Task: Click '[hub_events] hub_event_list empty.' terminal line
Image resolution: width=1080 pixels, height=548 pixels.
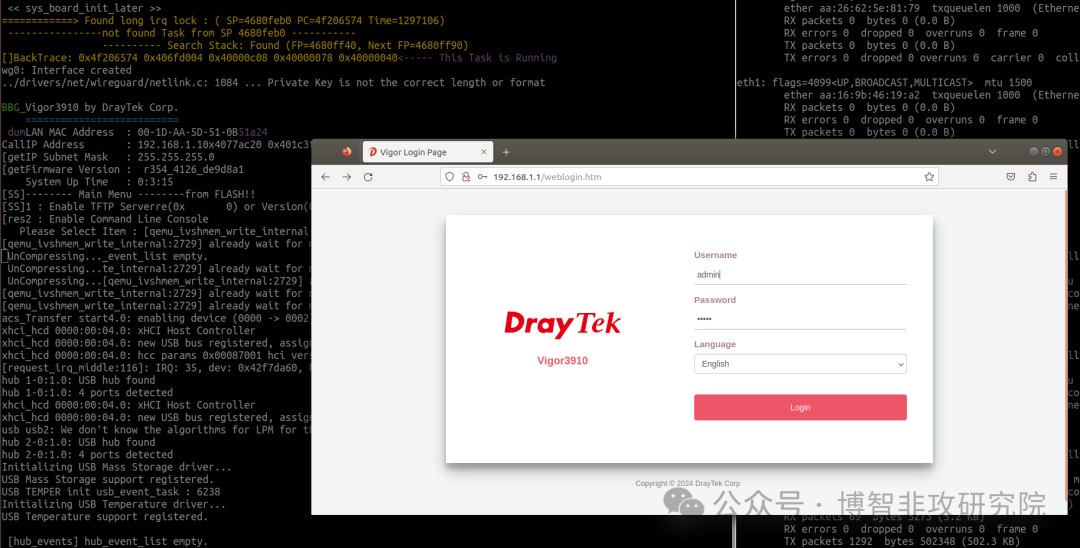Action: click(105, 541)
